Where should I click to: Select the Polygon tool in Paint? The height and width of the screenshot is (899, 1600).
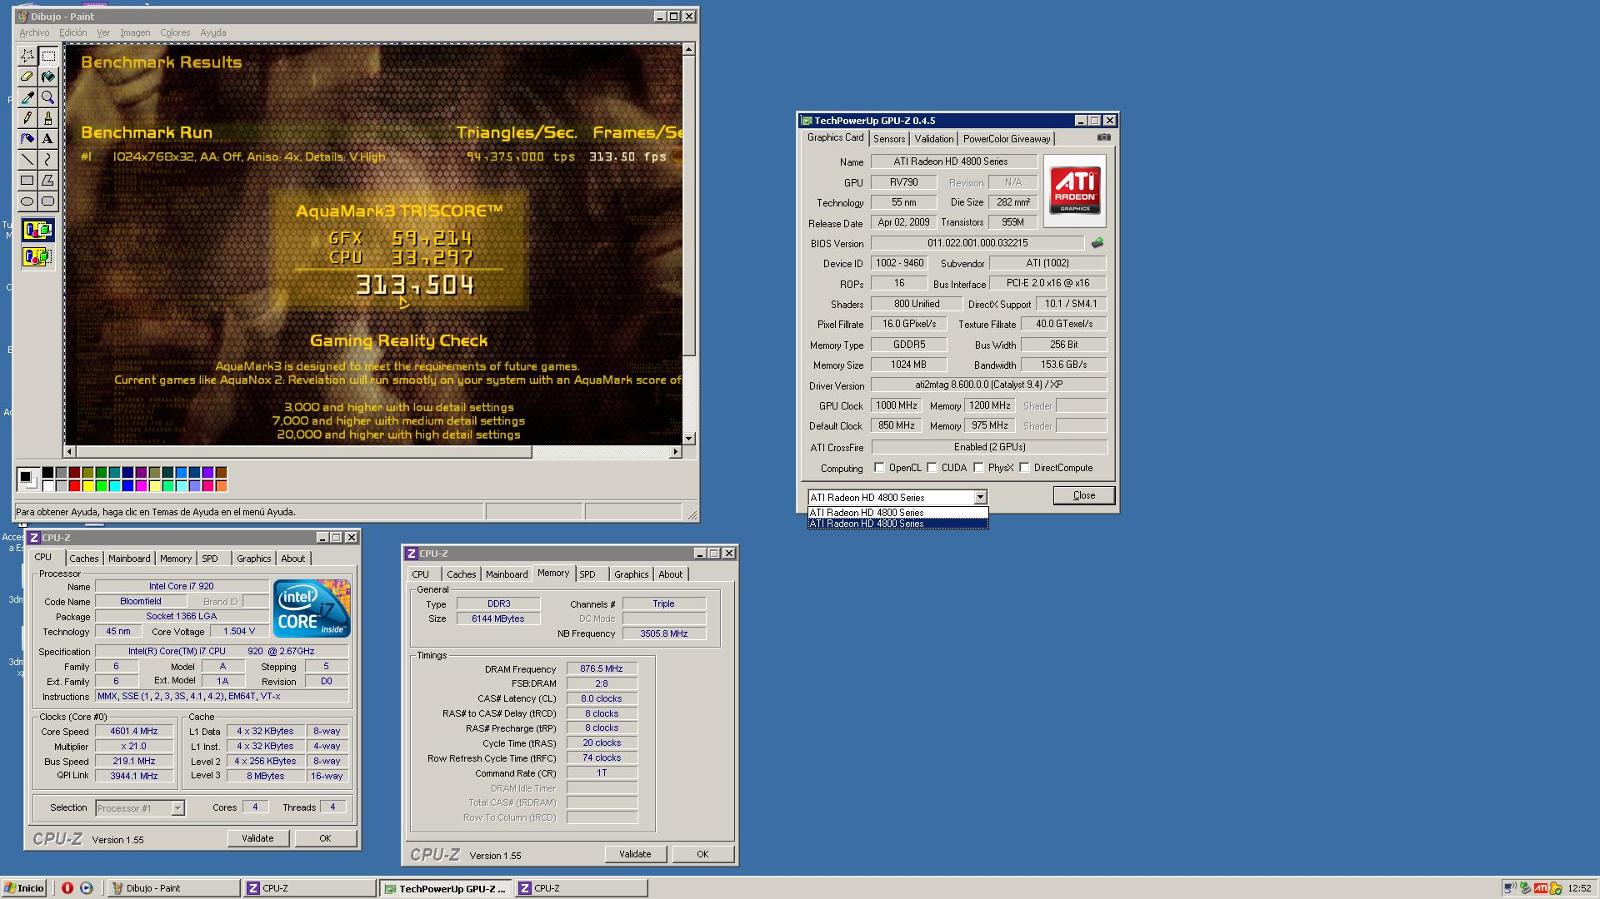[48, 181]
